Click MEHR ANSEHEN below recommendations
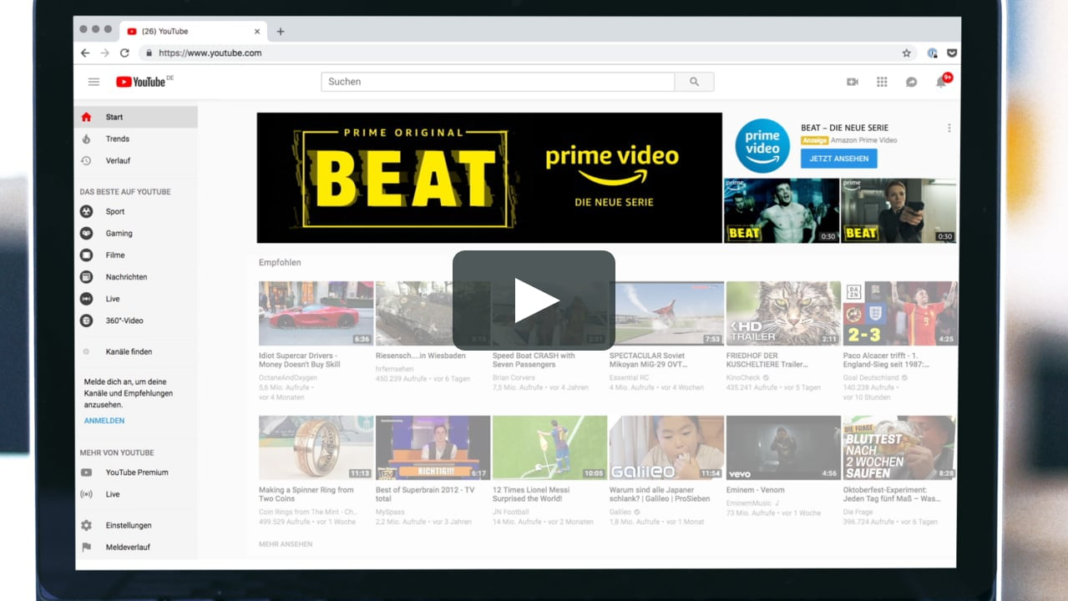The image size is (1068, 601). click(x=285, y=544)
